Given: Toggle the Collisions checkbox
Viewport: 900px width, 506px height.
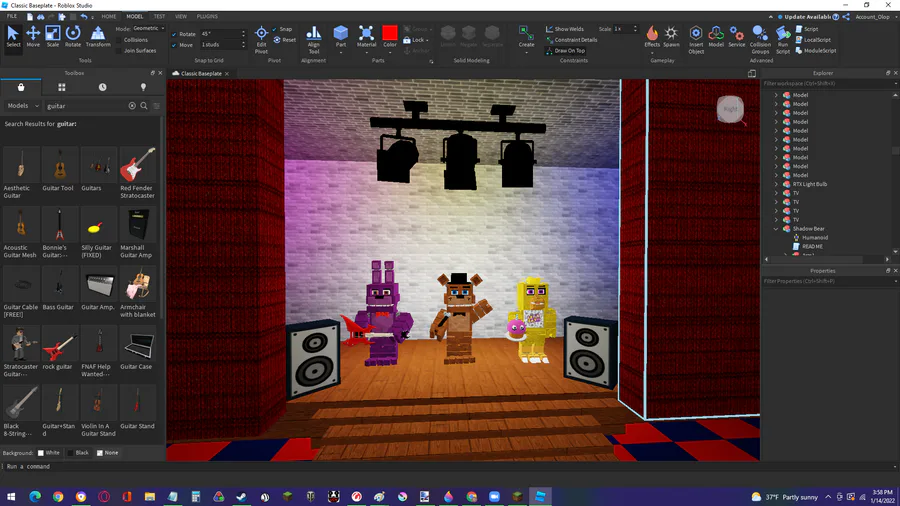Looking at the screenshot, I should pyautogui.click(x=119, y=40).
